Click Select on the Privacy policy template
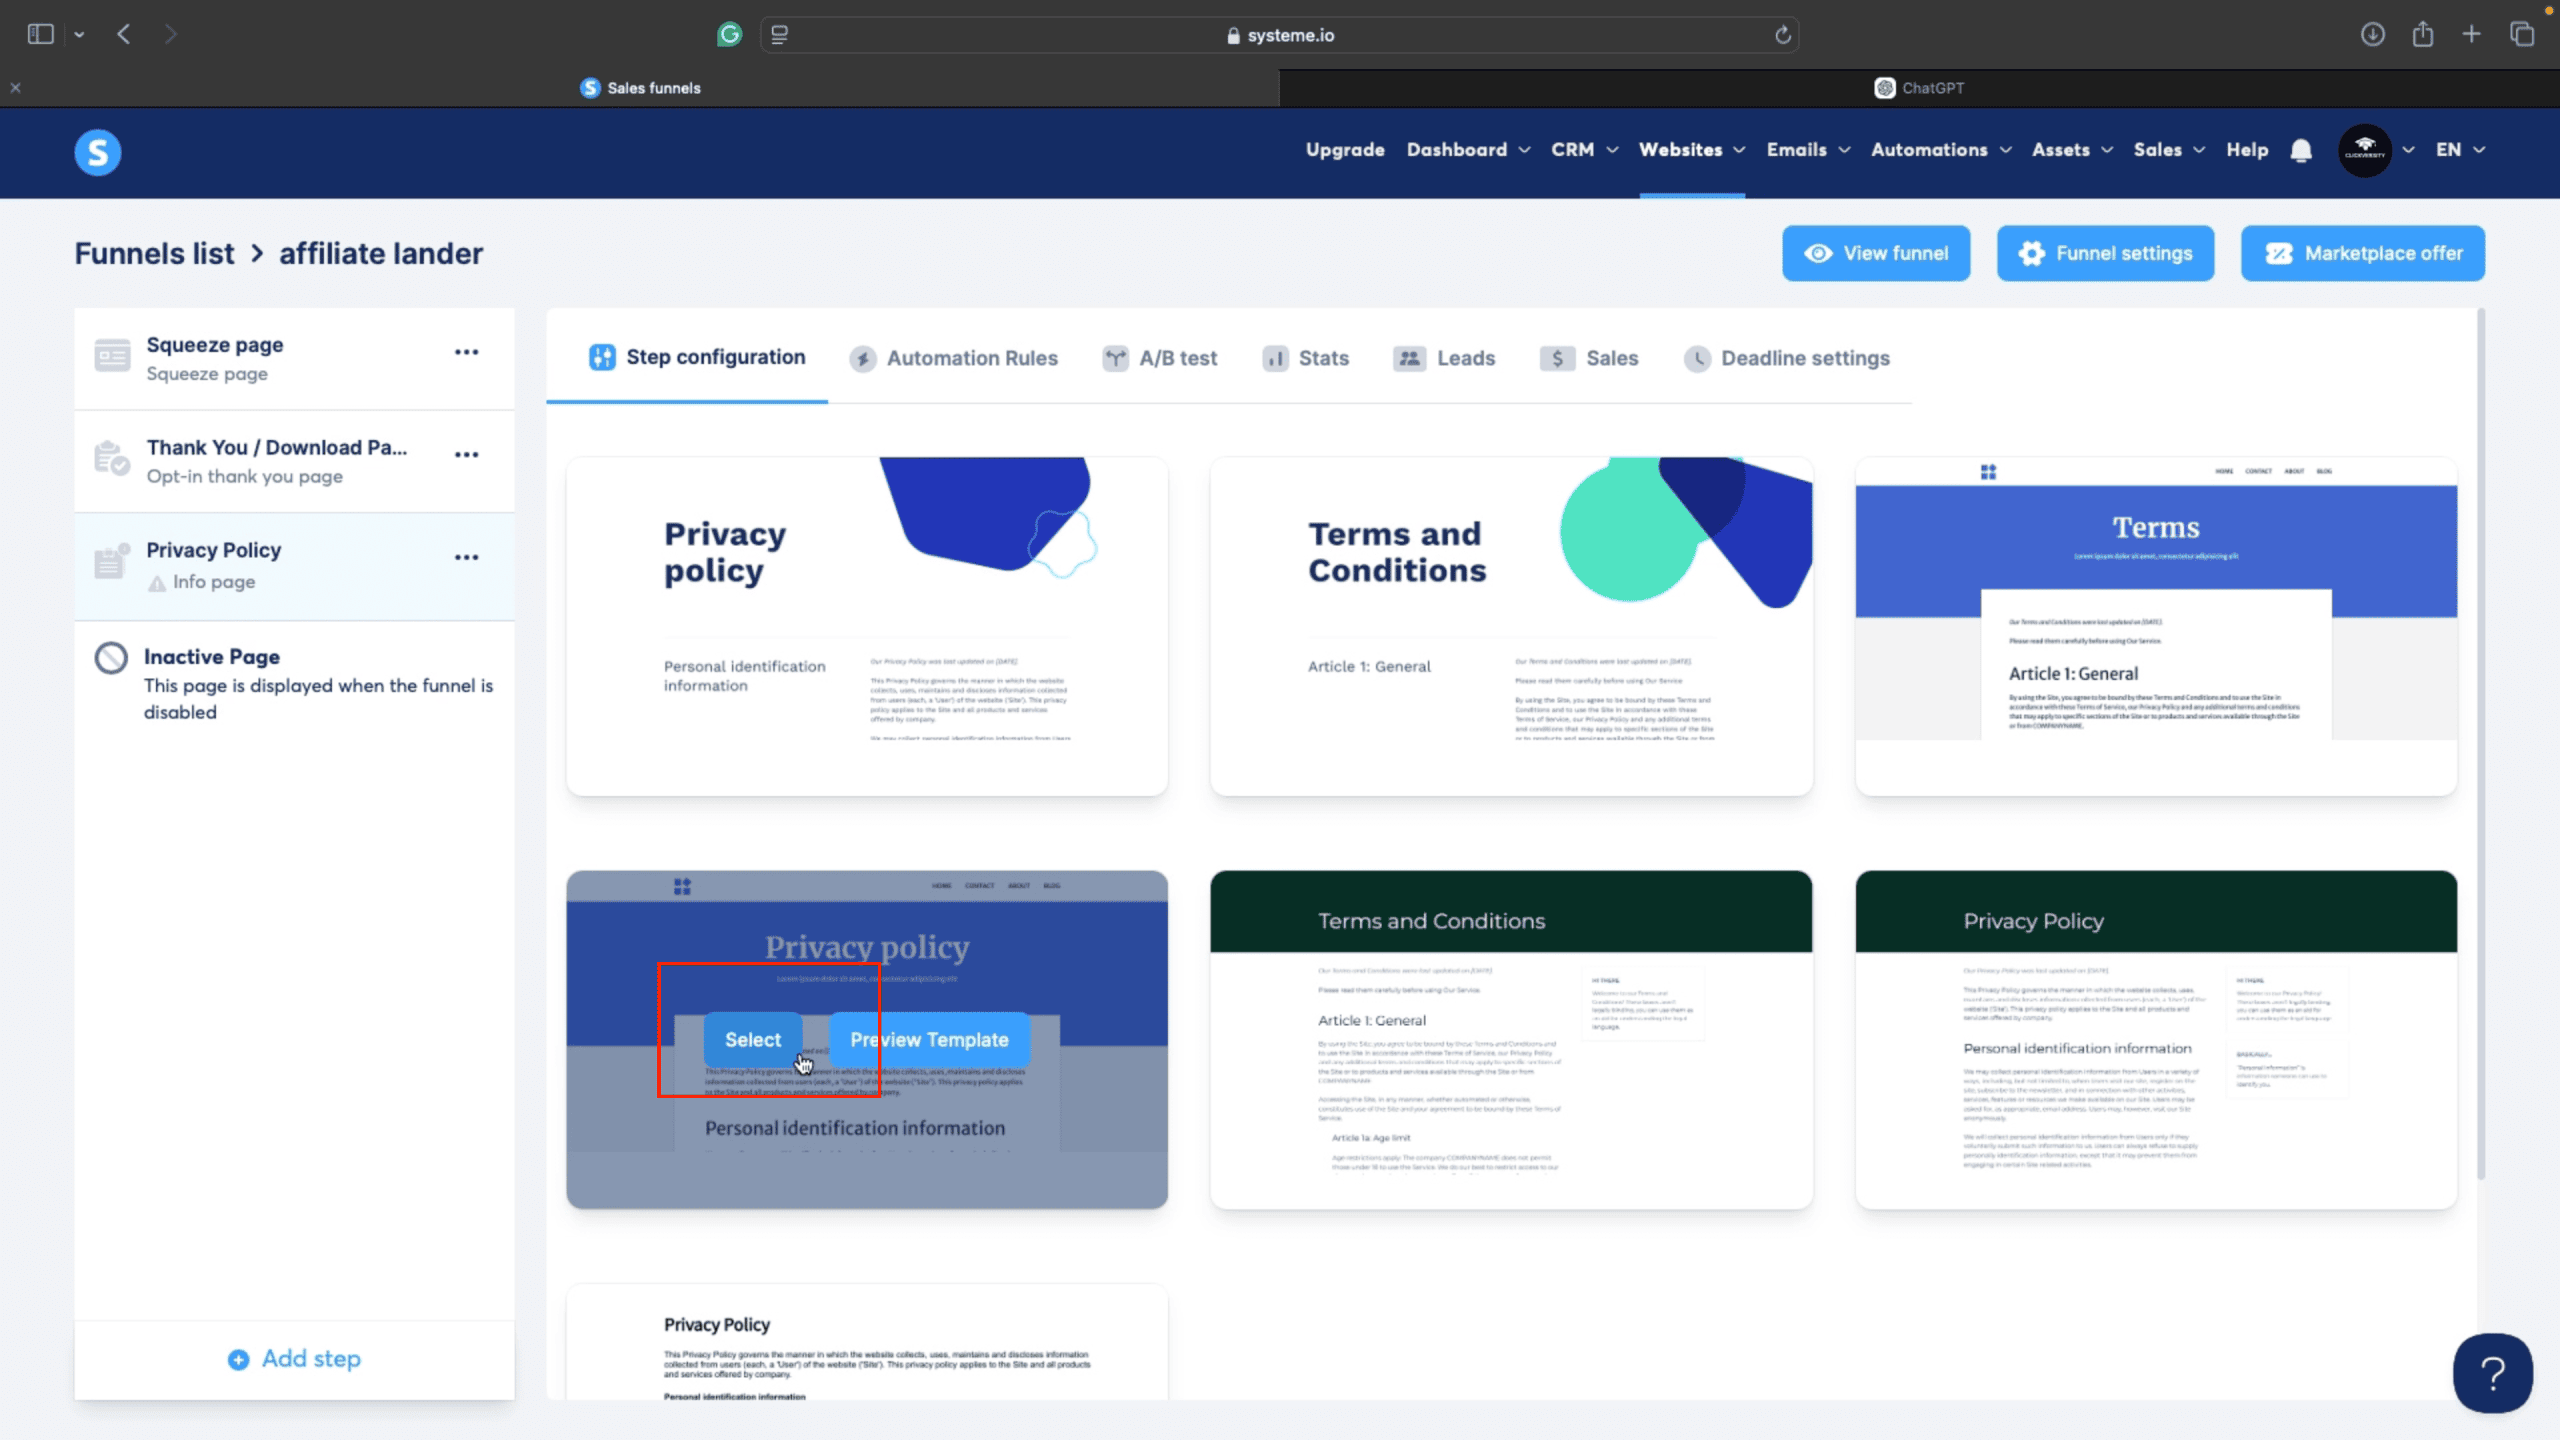2560x1440 pixels. pos(752,1040)
